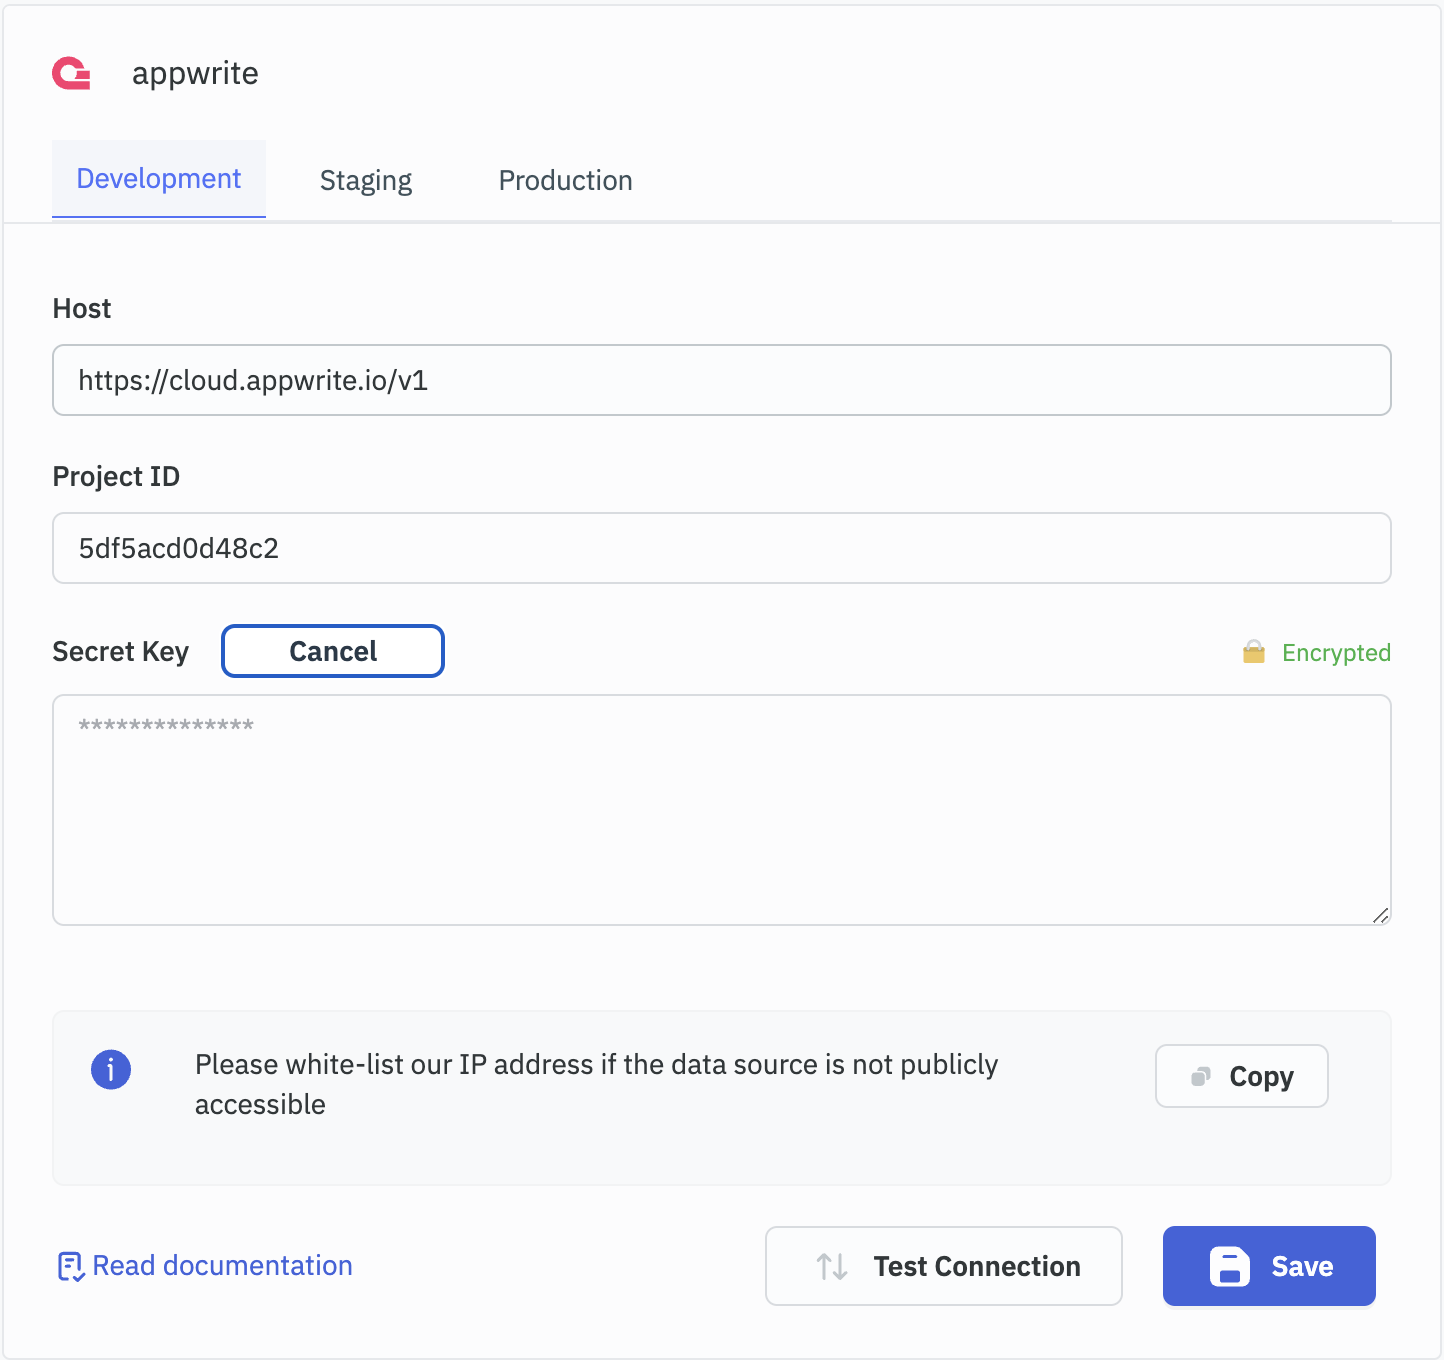The width and height of the screenshot is (1444, 1360).
Task: Open the Read documentation link
Action: coord(222,1266)
